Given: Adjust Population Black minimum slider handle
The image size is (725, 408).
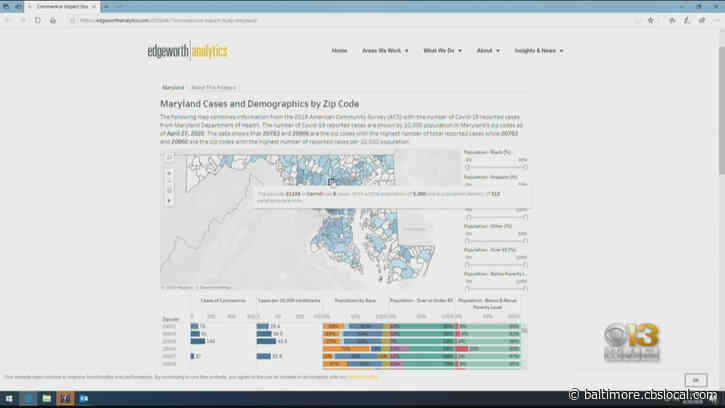Looking at the screenshot, I should [x=467, y=167].
